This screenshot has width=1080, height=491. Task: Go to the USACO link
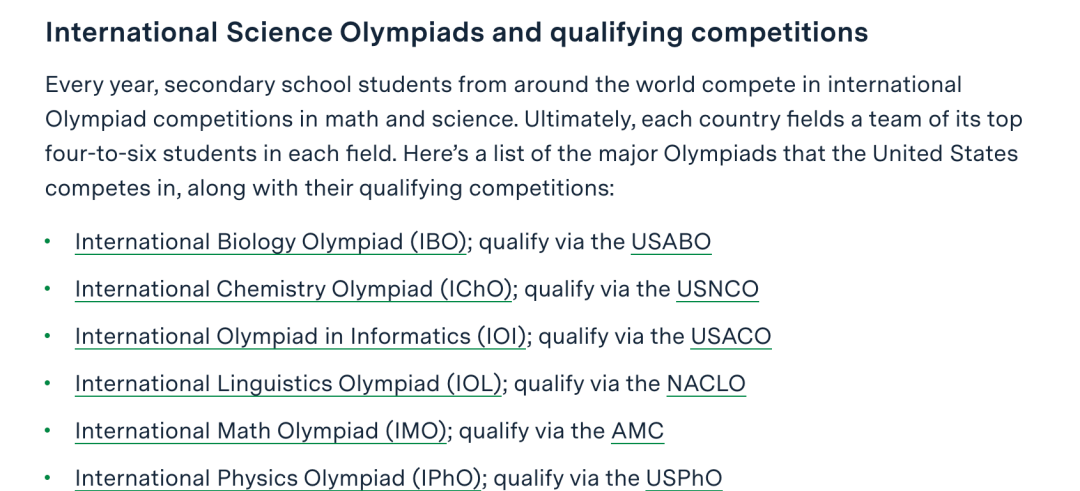(x=731, y=336)
